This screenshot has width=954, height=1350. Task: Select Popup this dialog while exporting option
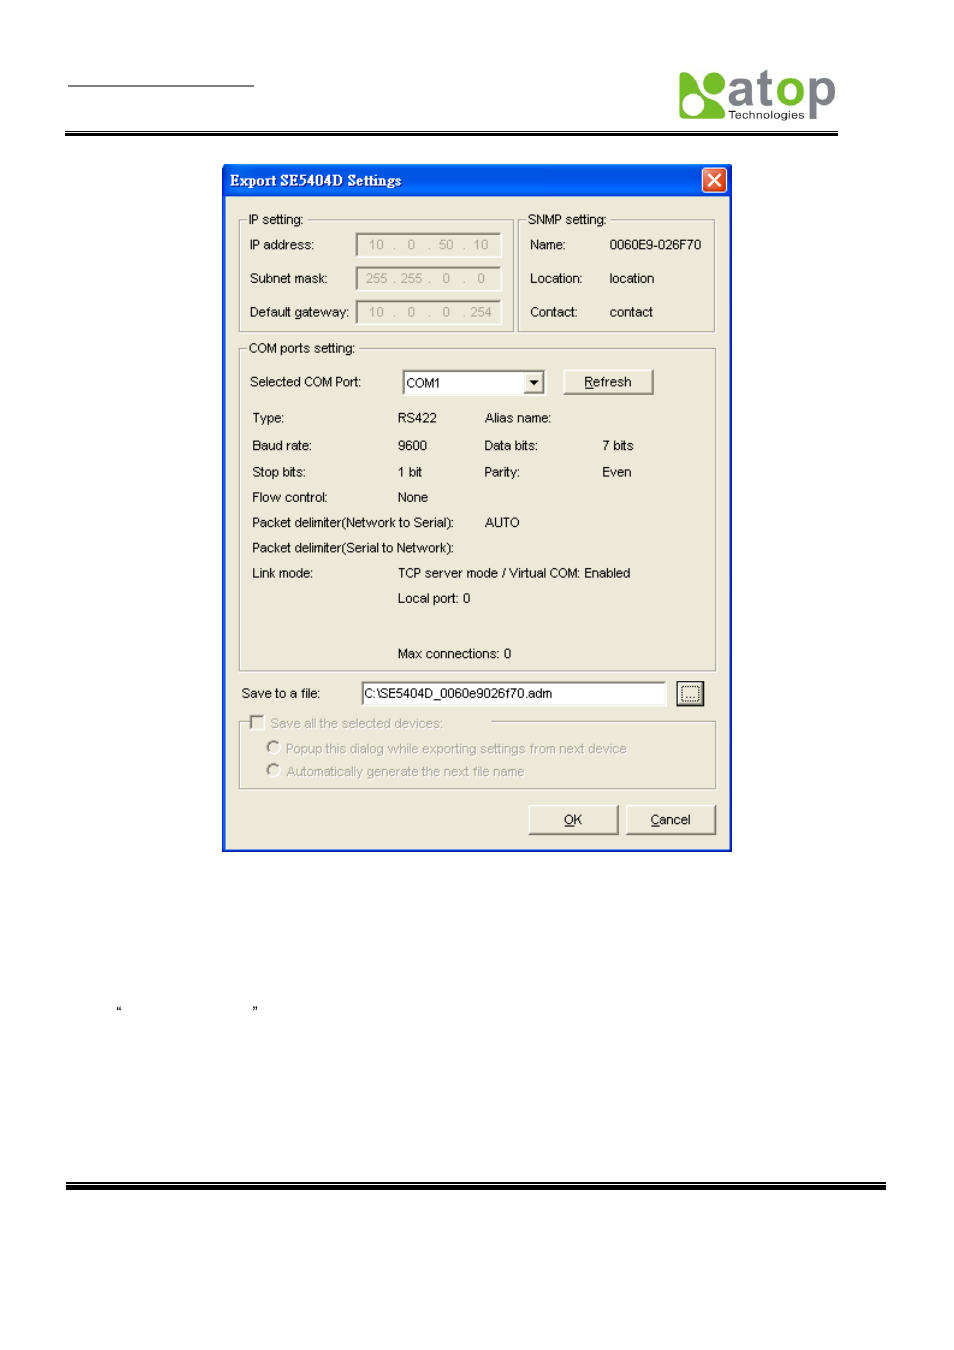(273, 747)
